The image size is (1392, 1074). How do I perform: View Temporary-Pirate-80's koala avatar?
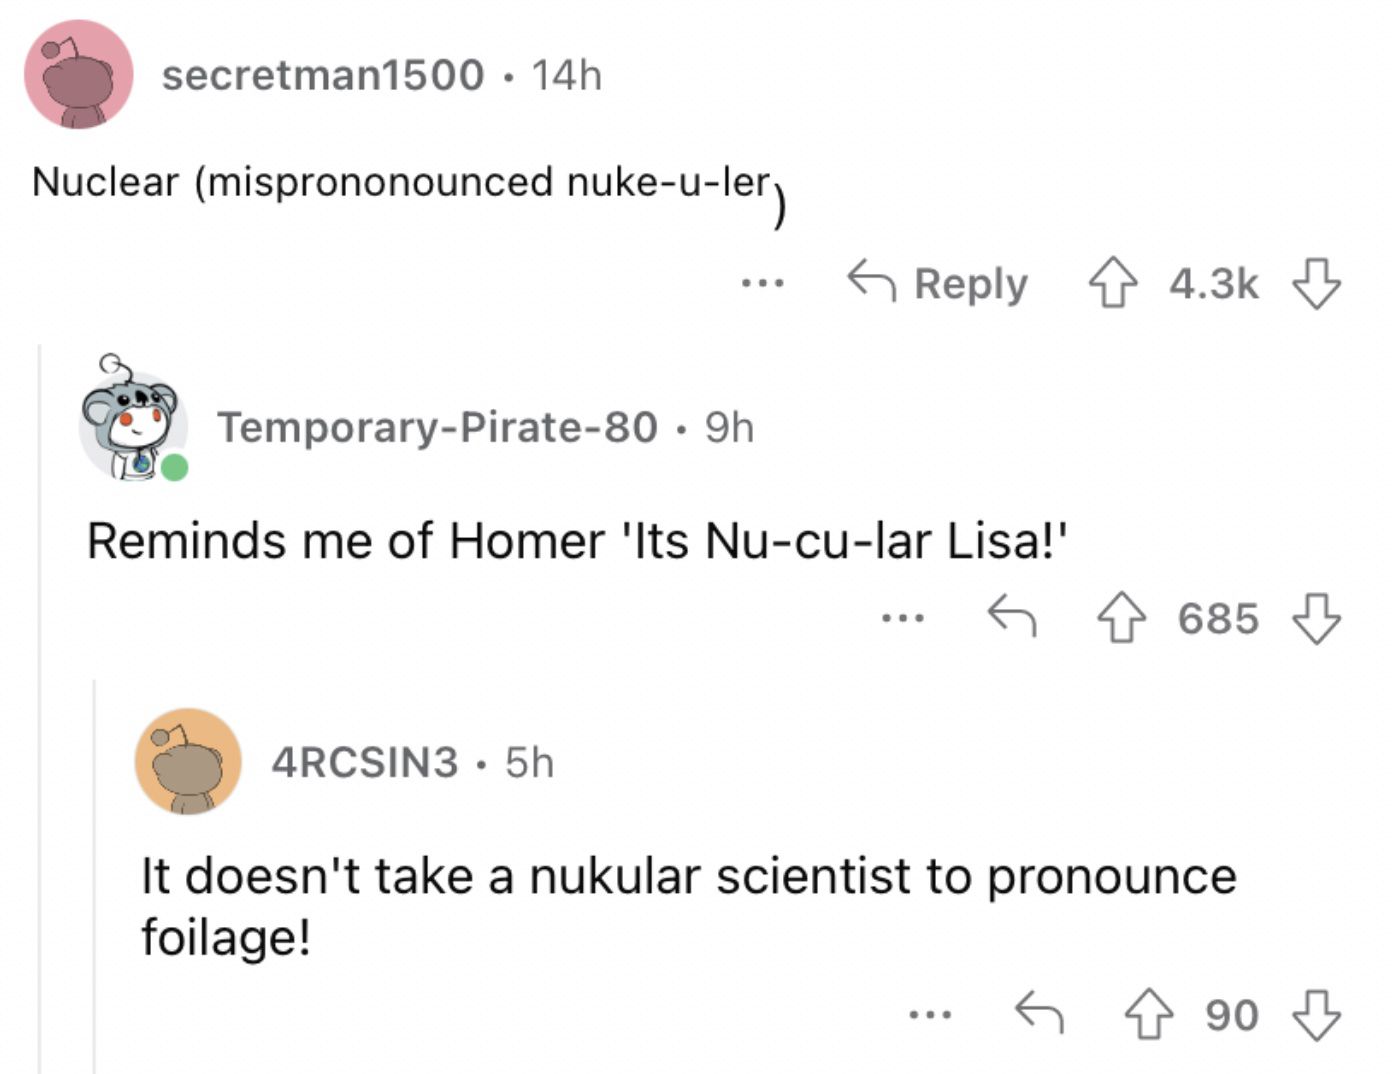133,418
